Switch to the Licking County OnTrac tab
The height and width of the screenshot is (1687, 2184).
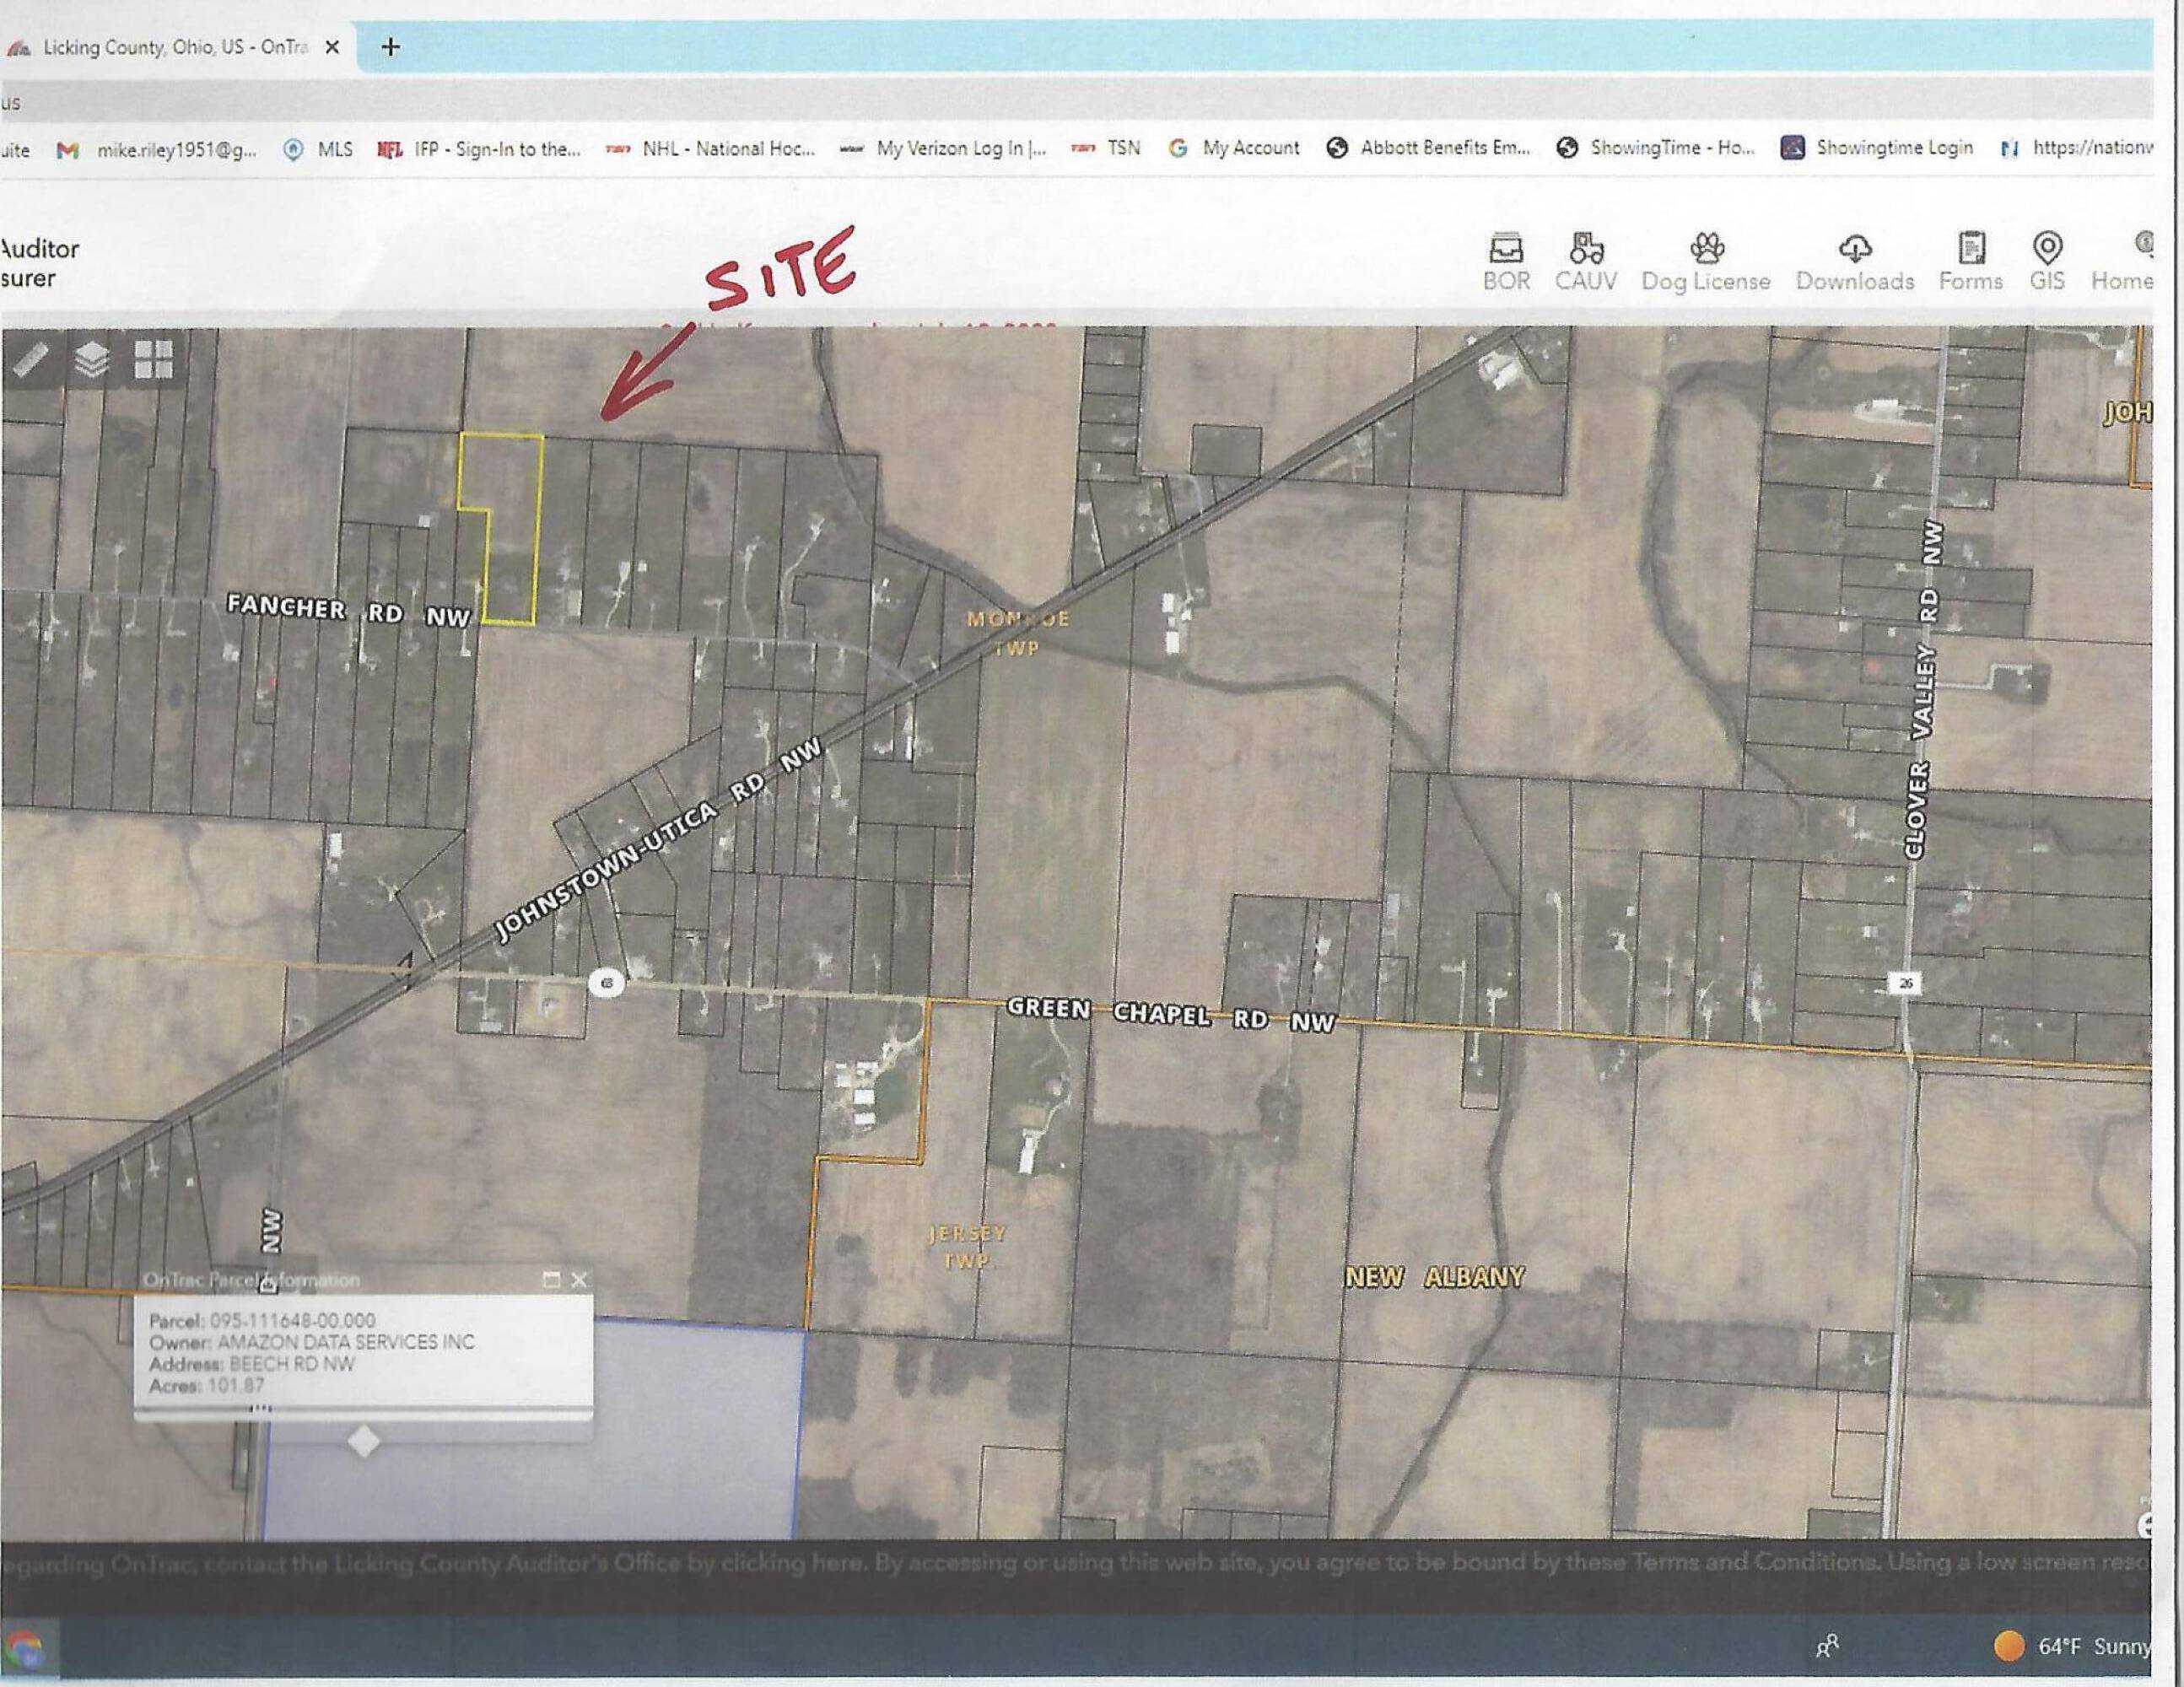(175, 47)
